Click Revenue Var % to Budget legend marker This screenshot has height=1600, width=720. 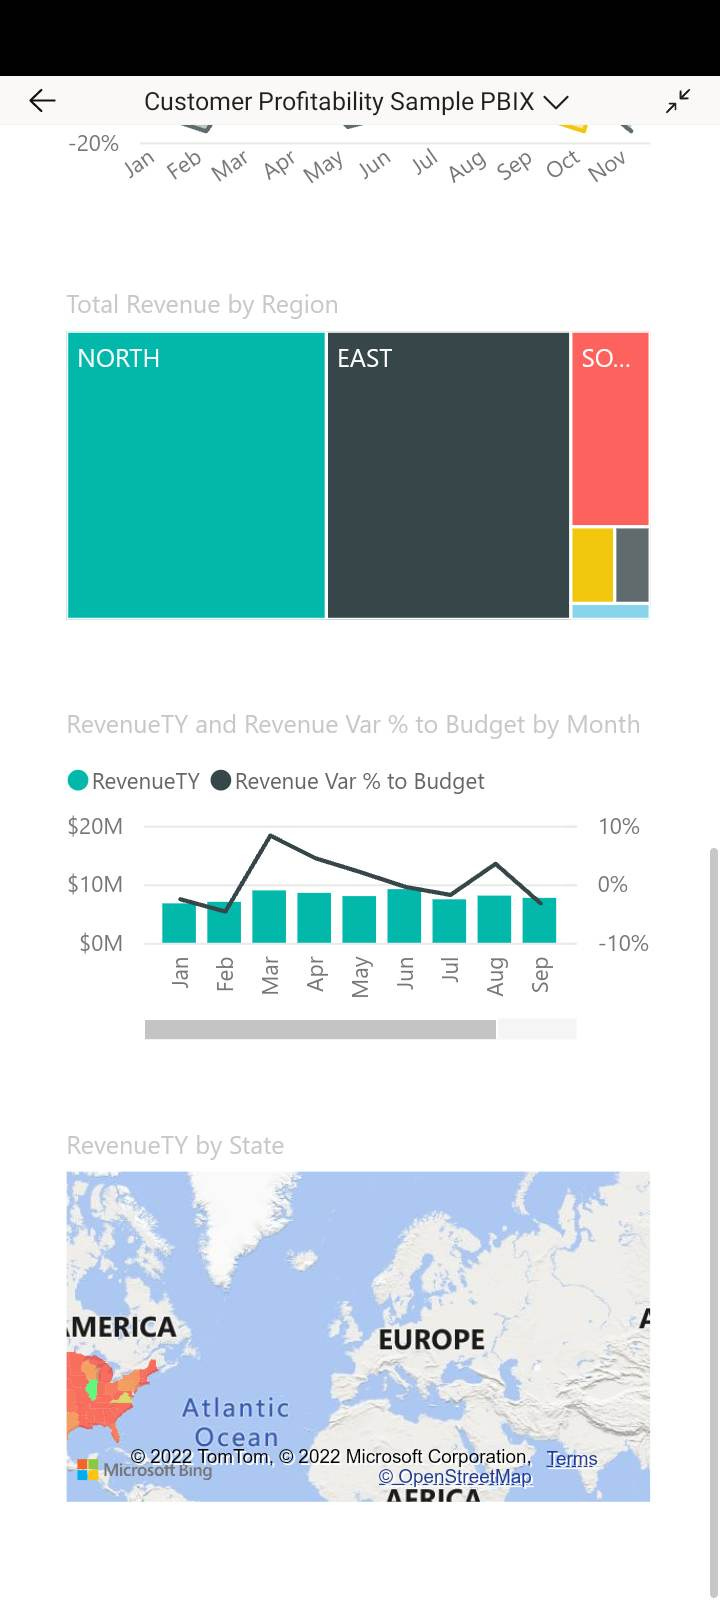(221, 781)
